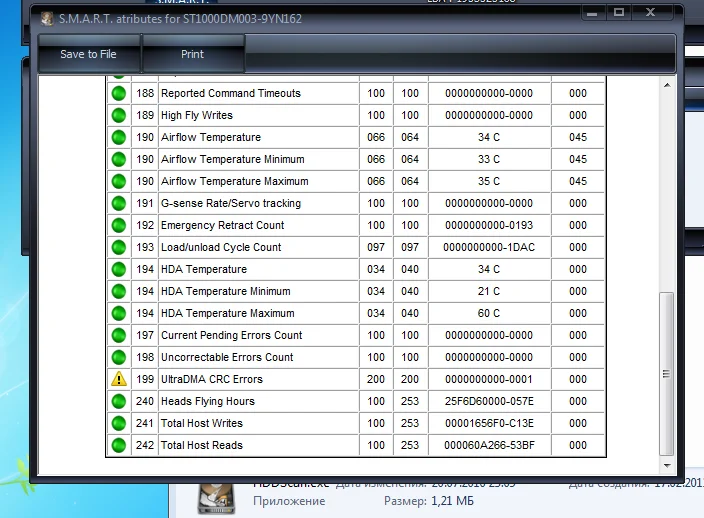
Task: Click the scrollbar up arrow
Action: click(667, 85)
